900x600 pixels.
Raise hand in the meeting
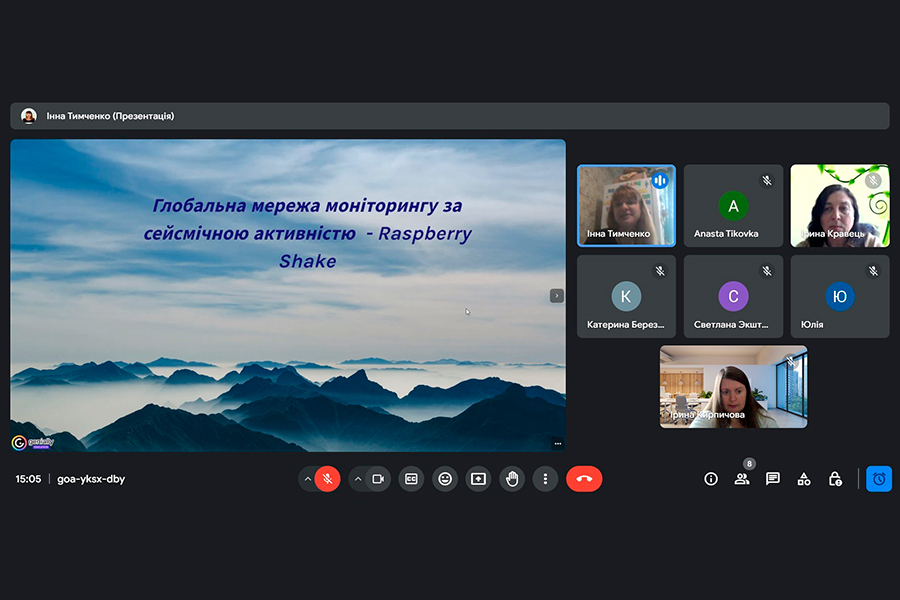[x=512, y=479]
